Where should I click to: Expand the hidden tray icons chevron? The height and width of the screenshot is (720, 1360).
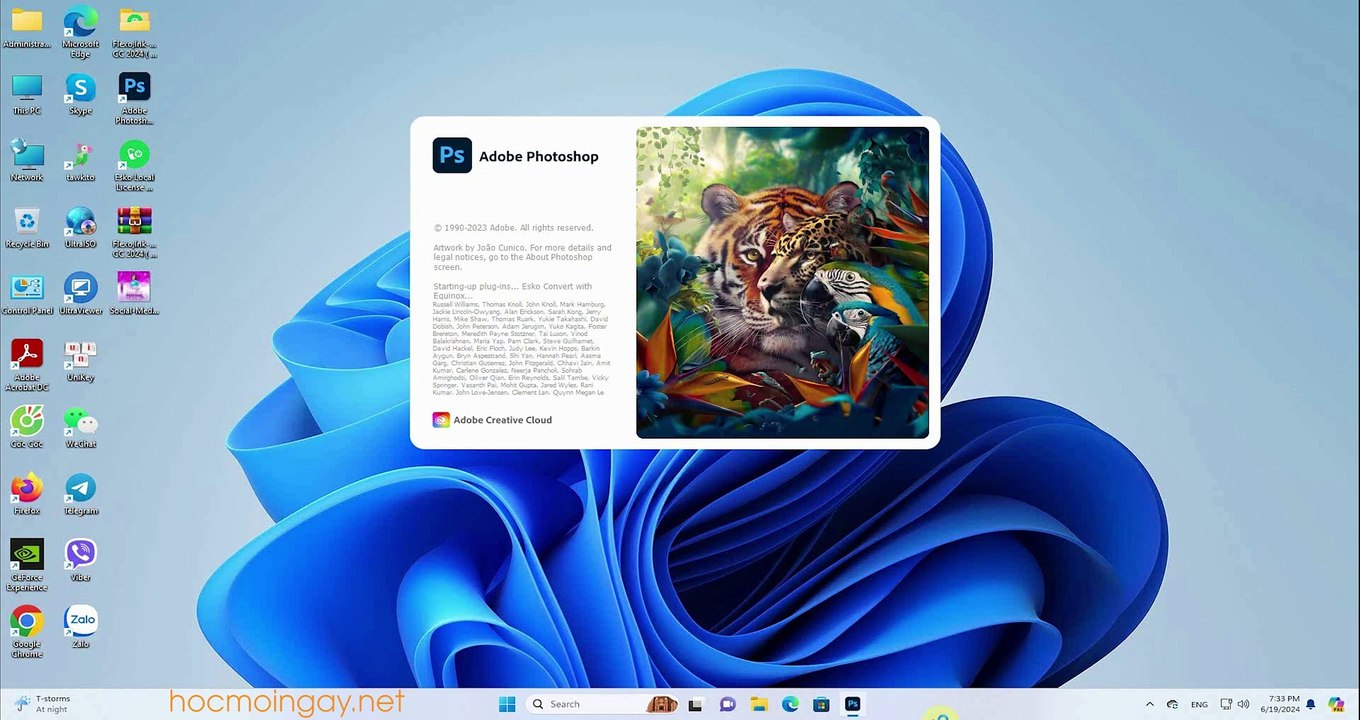tap(1149, 704)
